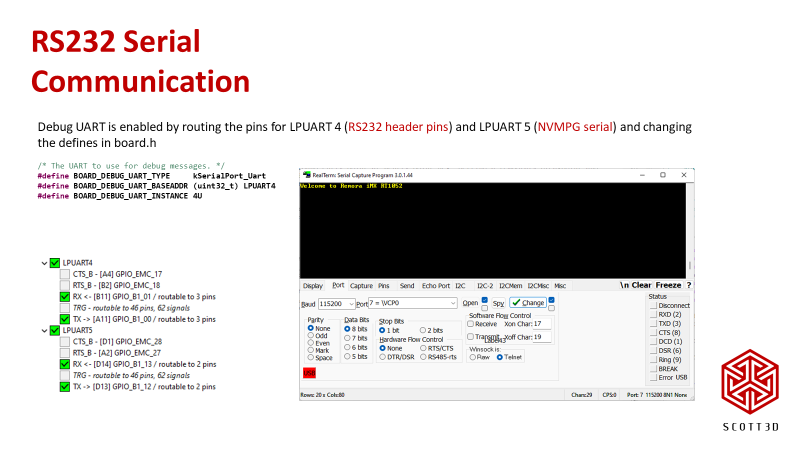
Task: Uncheck TX [D13] GPIO_B1_12 pin
Action: click(x=65, y=387)
